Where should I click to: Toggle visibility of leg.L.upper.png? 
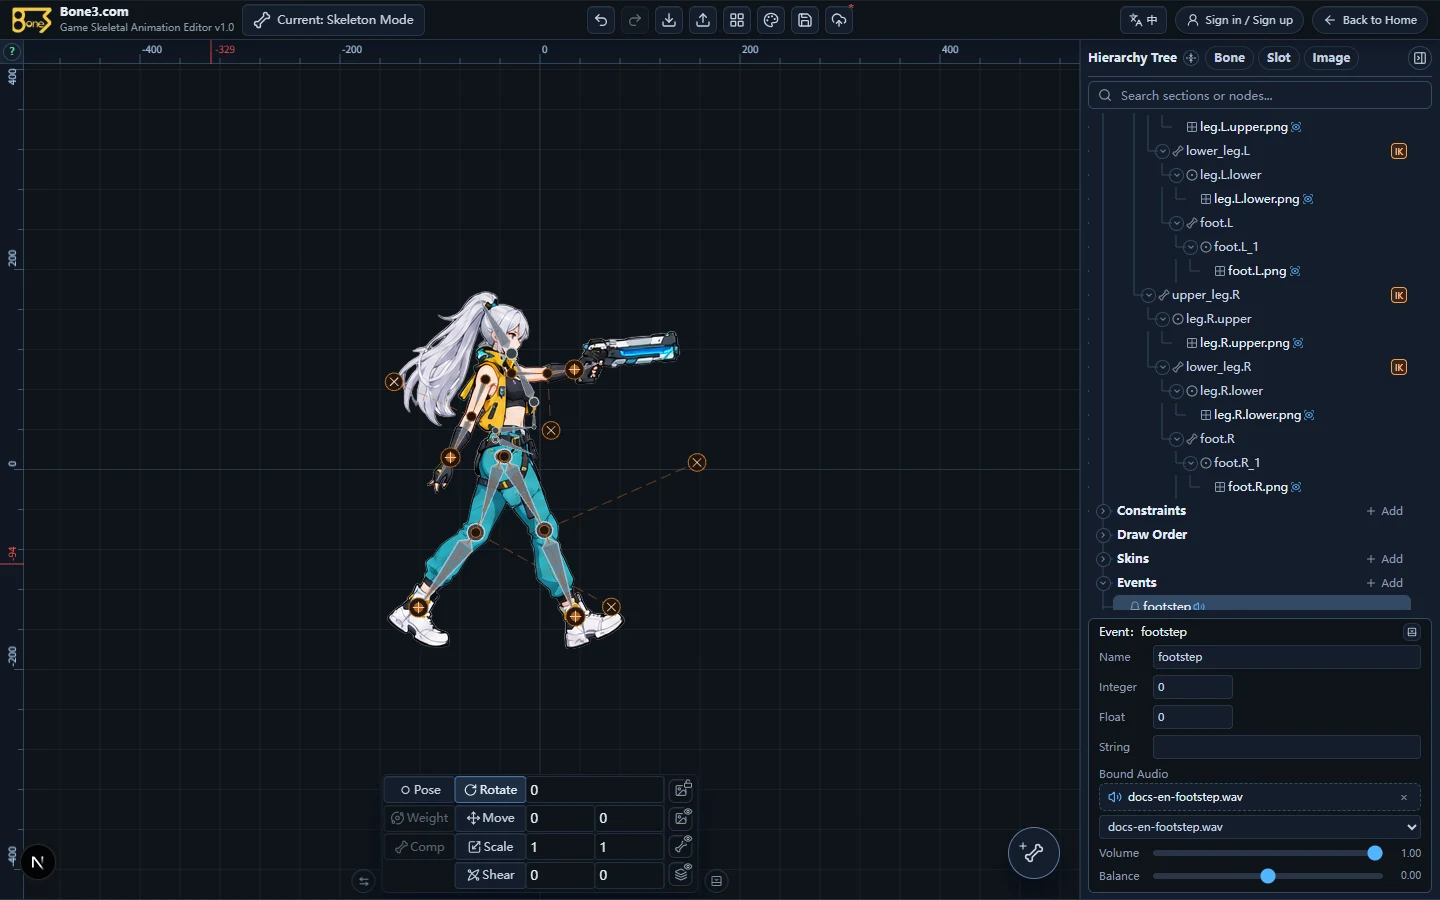tap(1296, 127)
